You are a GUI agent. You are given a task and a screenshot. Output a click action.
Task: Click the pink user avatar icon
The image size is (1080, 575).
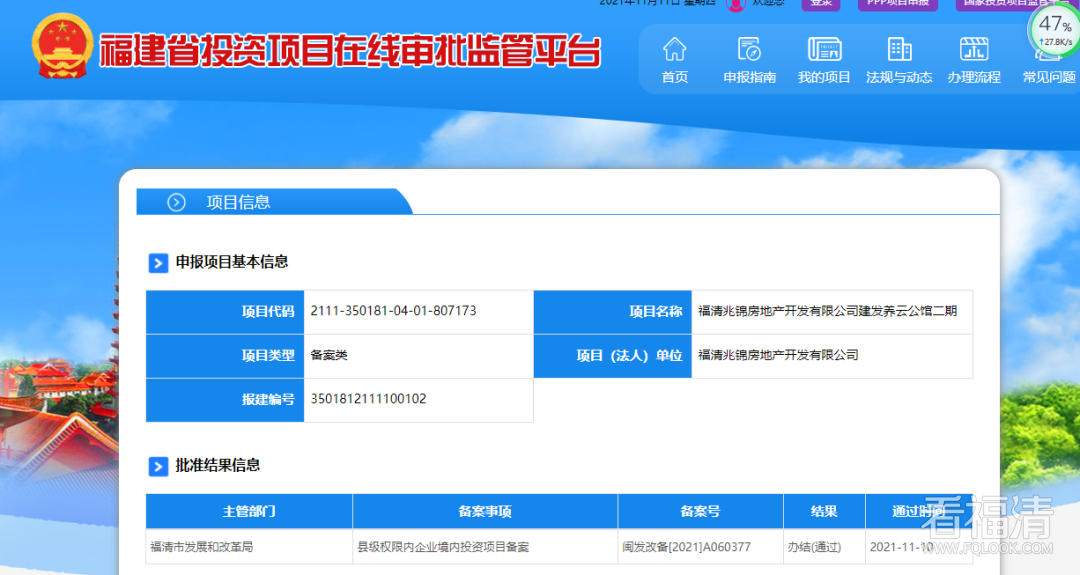735,4
